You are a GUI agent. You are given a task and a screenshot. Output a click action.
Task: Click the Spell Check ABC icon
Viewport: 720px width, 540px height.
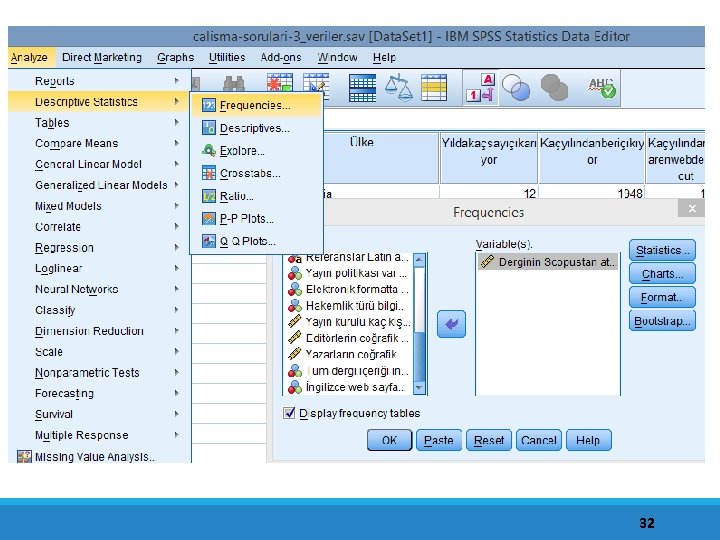click(x=602, y=87)
